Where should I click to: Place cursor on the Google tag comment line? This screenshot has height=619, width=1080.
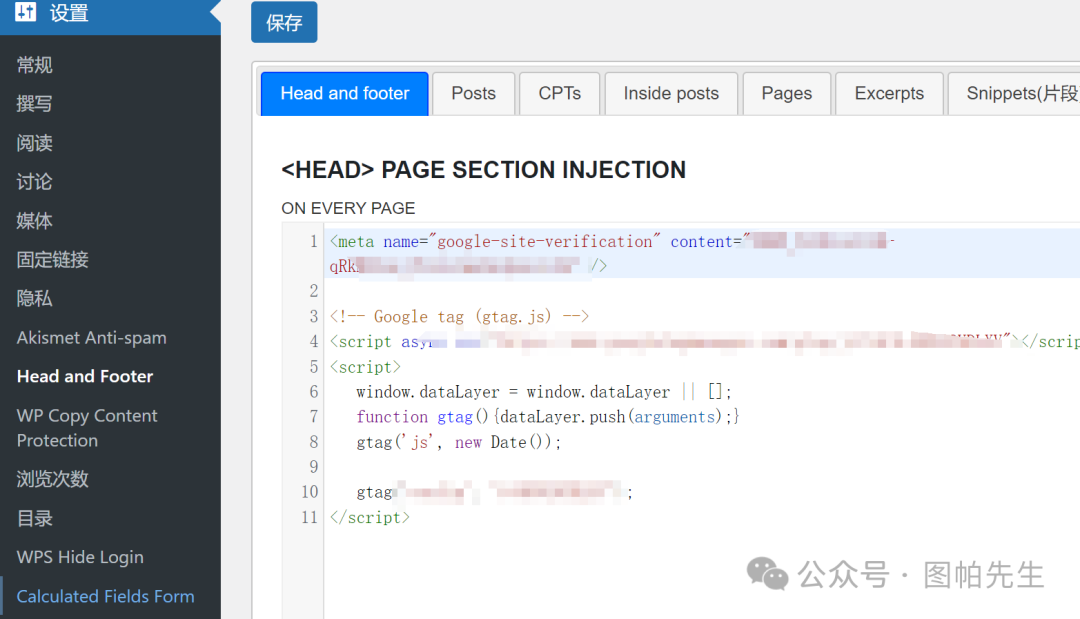click(459, 317)
